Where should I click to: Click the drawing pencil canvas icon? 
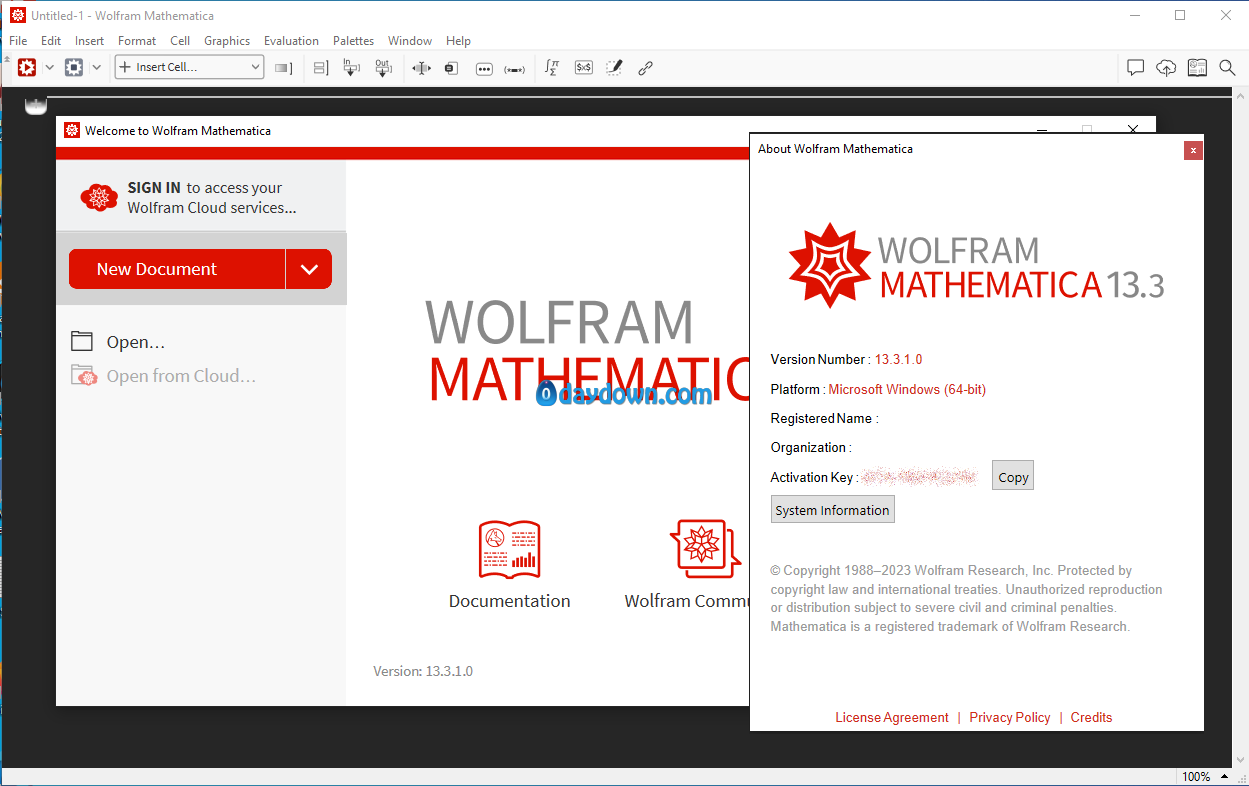click(x=614, y=67)
